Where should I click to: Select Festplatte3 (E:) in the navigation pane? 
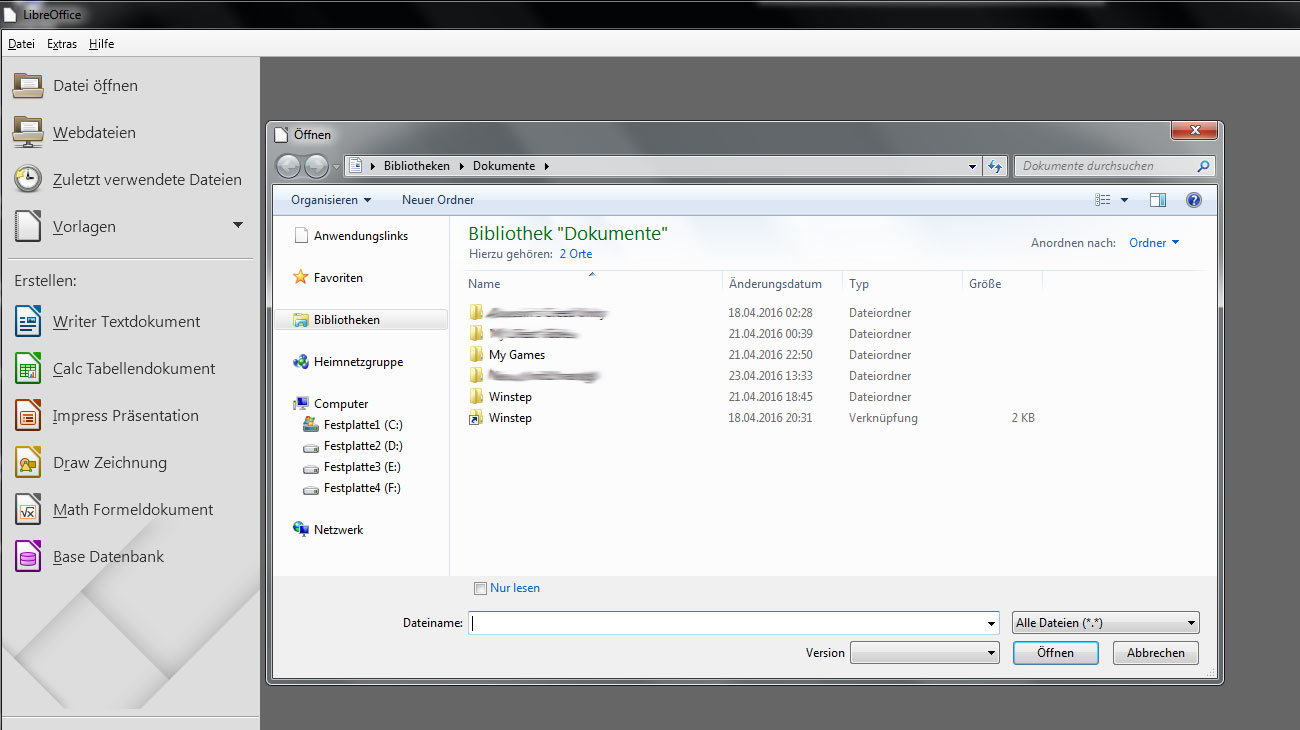point(363,467)
